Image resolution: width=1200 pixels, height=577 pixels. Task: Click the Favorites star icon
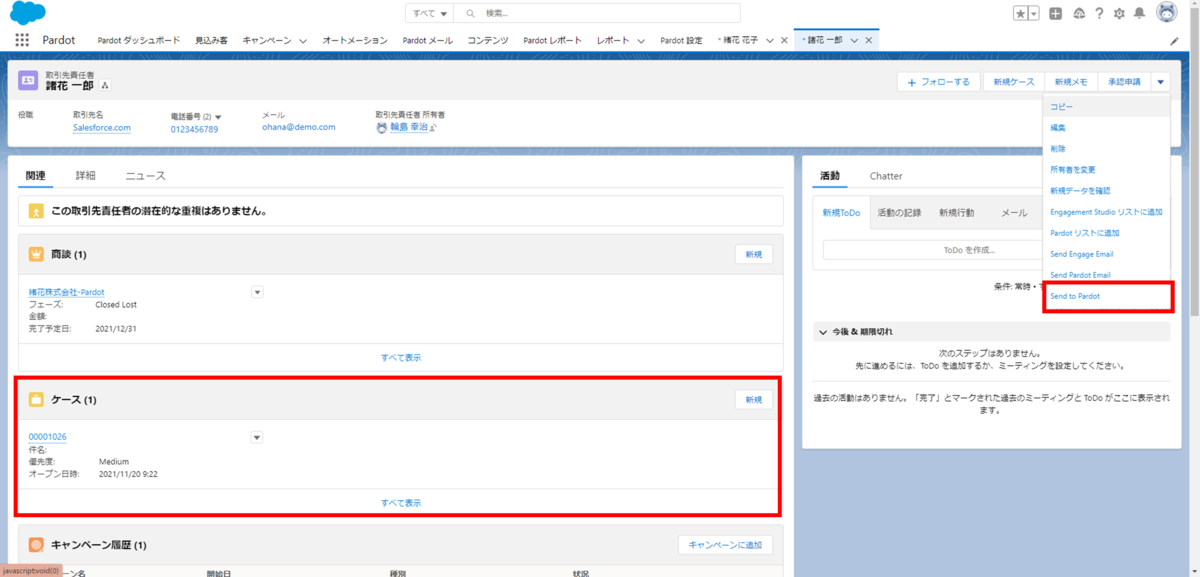[1020, 13]
